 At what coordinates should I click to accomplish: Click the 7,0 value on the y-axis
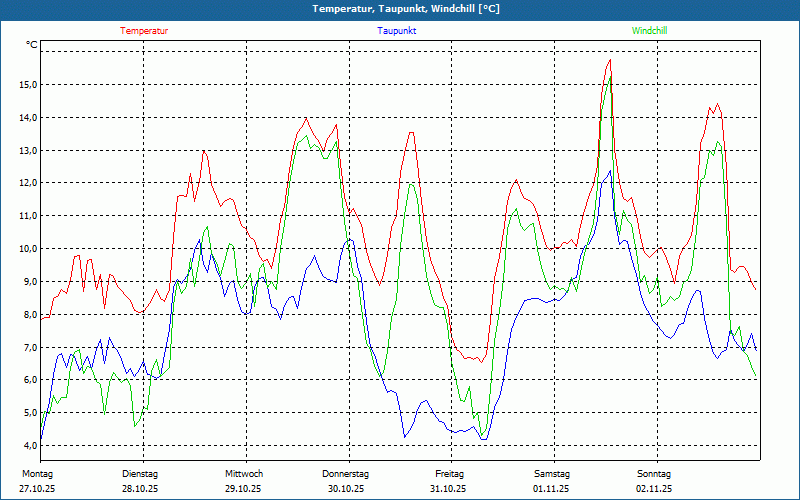point(29,347)
